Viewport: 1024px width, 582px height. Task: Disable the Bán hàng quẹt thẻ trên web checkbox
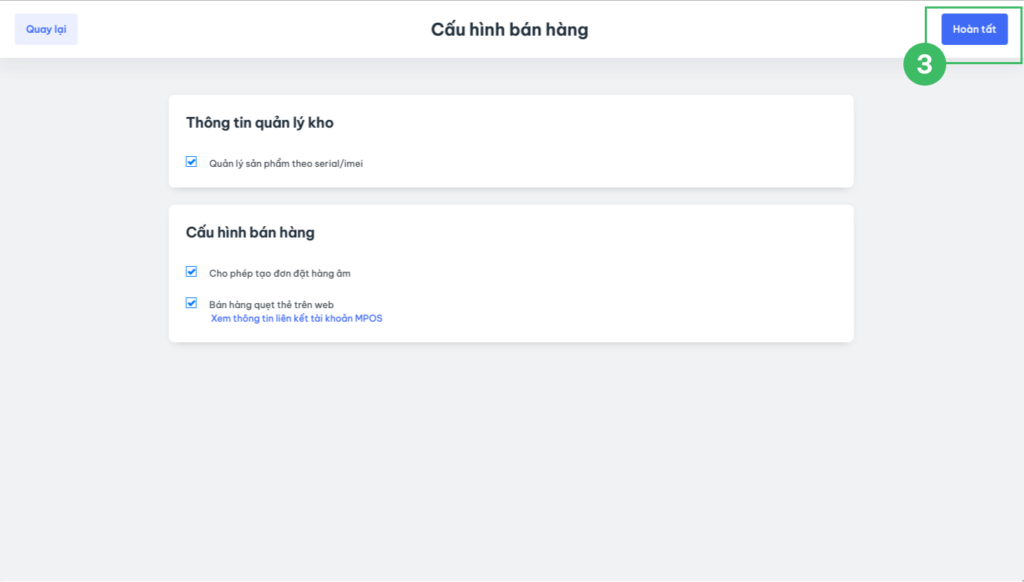[x=191, y=303]
